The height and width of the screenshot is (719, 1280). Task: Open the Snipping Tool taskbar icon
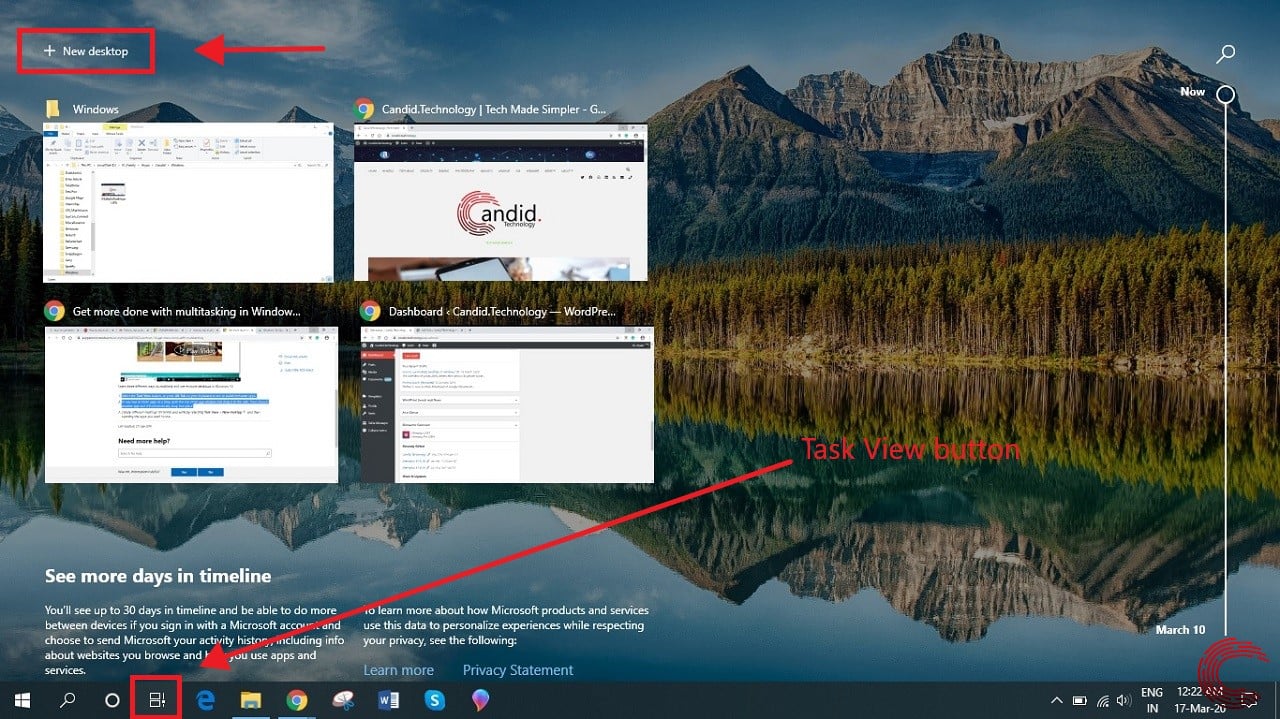tap(343, 701)
